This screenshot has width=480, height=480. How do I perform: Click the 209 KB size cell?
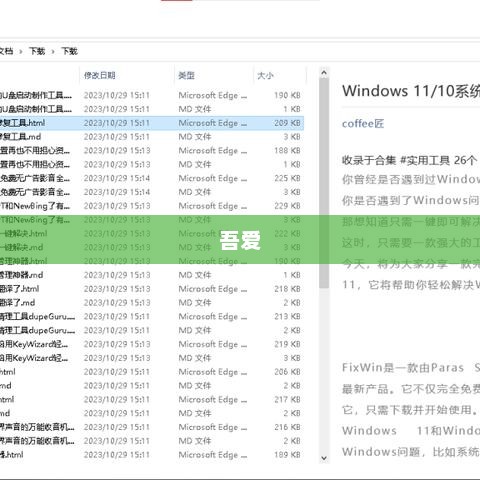287,123
